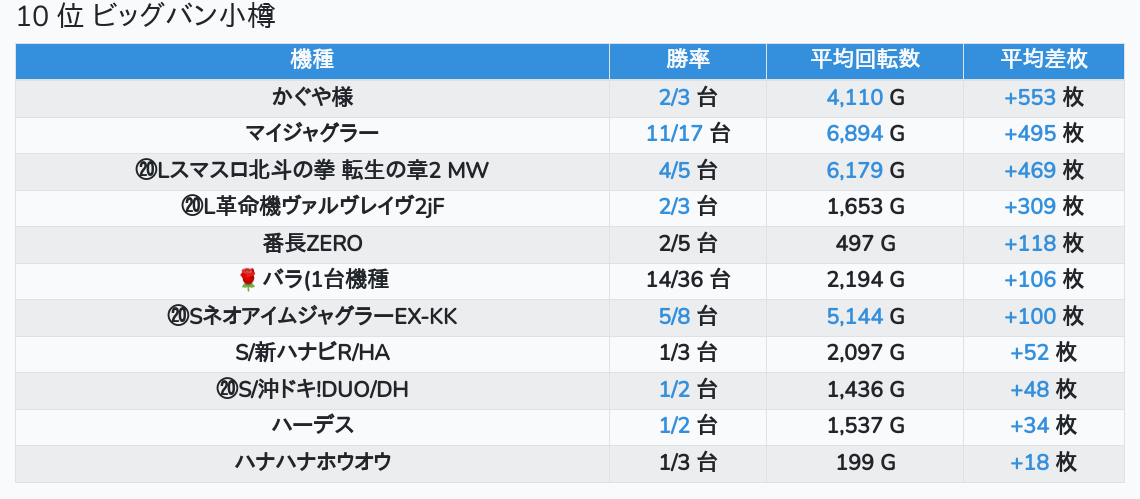1140x499 pixels.
Task: Sort by the 機種 column header
Action: tap(312, 60)
